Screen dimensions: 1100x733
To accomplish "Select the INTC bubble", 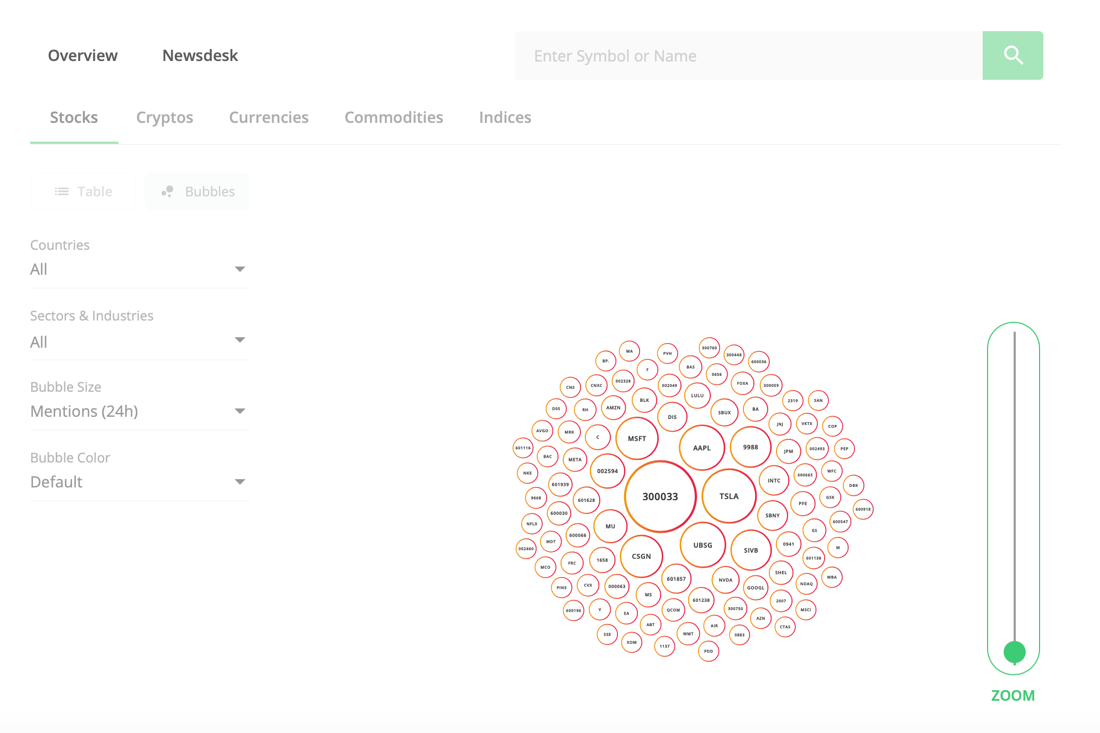I will pyautogui.click(x=774, y=480).
